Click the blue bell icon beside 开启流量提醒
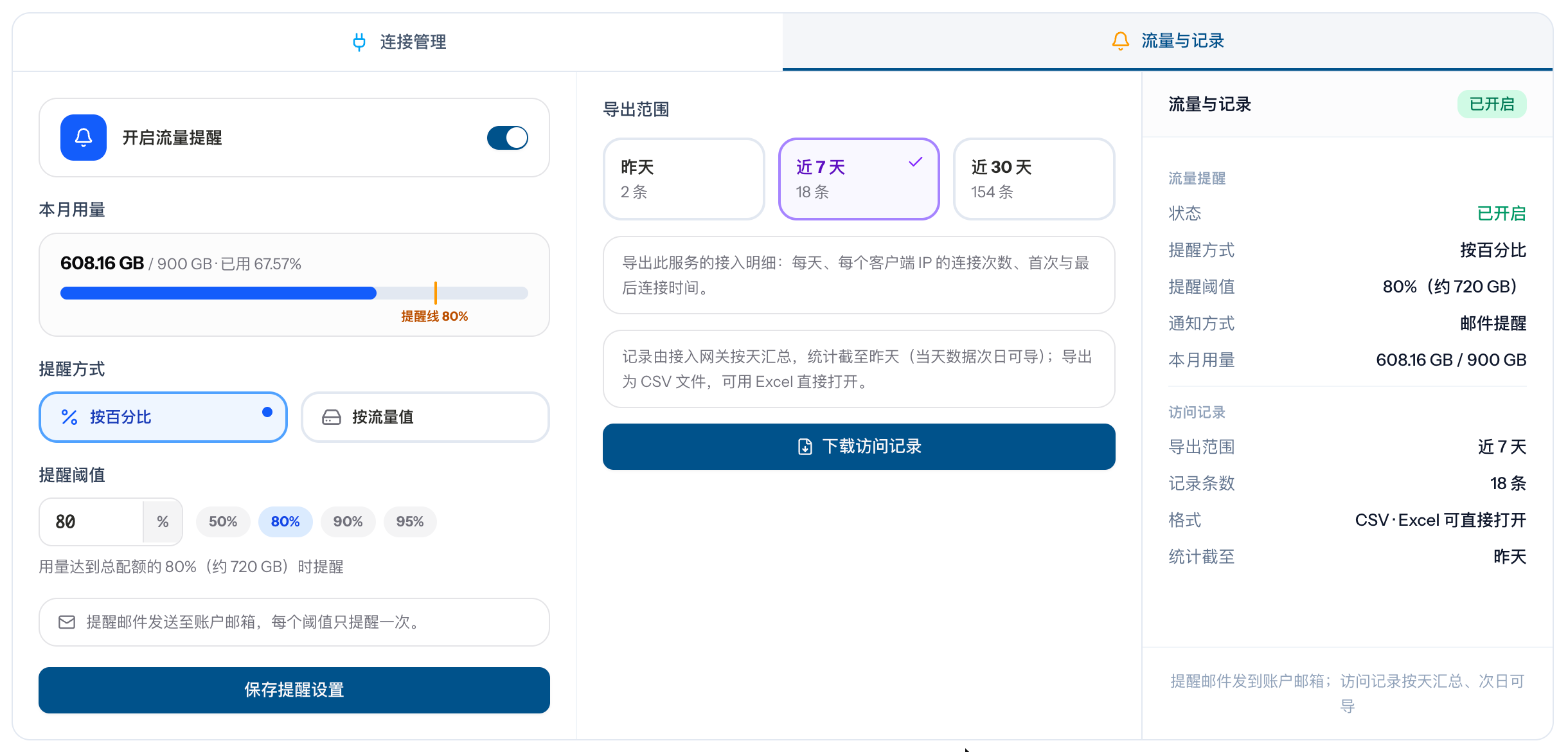The height and width of the screenshot is (752, 1568). click(83, 138)
